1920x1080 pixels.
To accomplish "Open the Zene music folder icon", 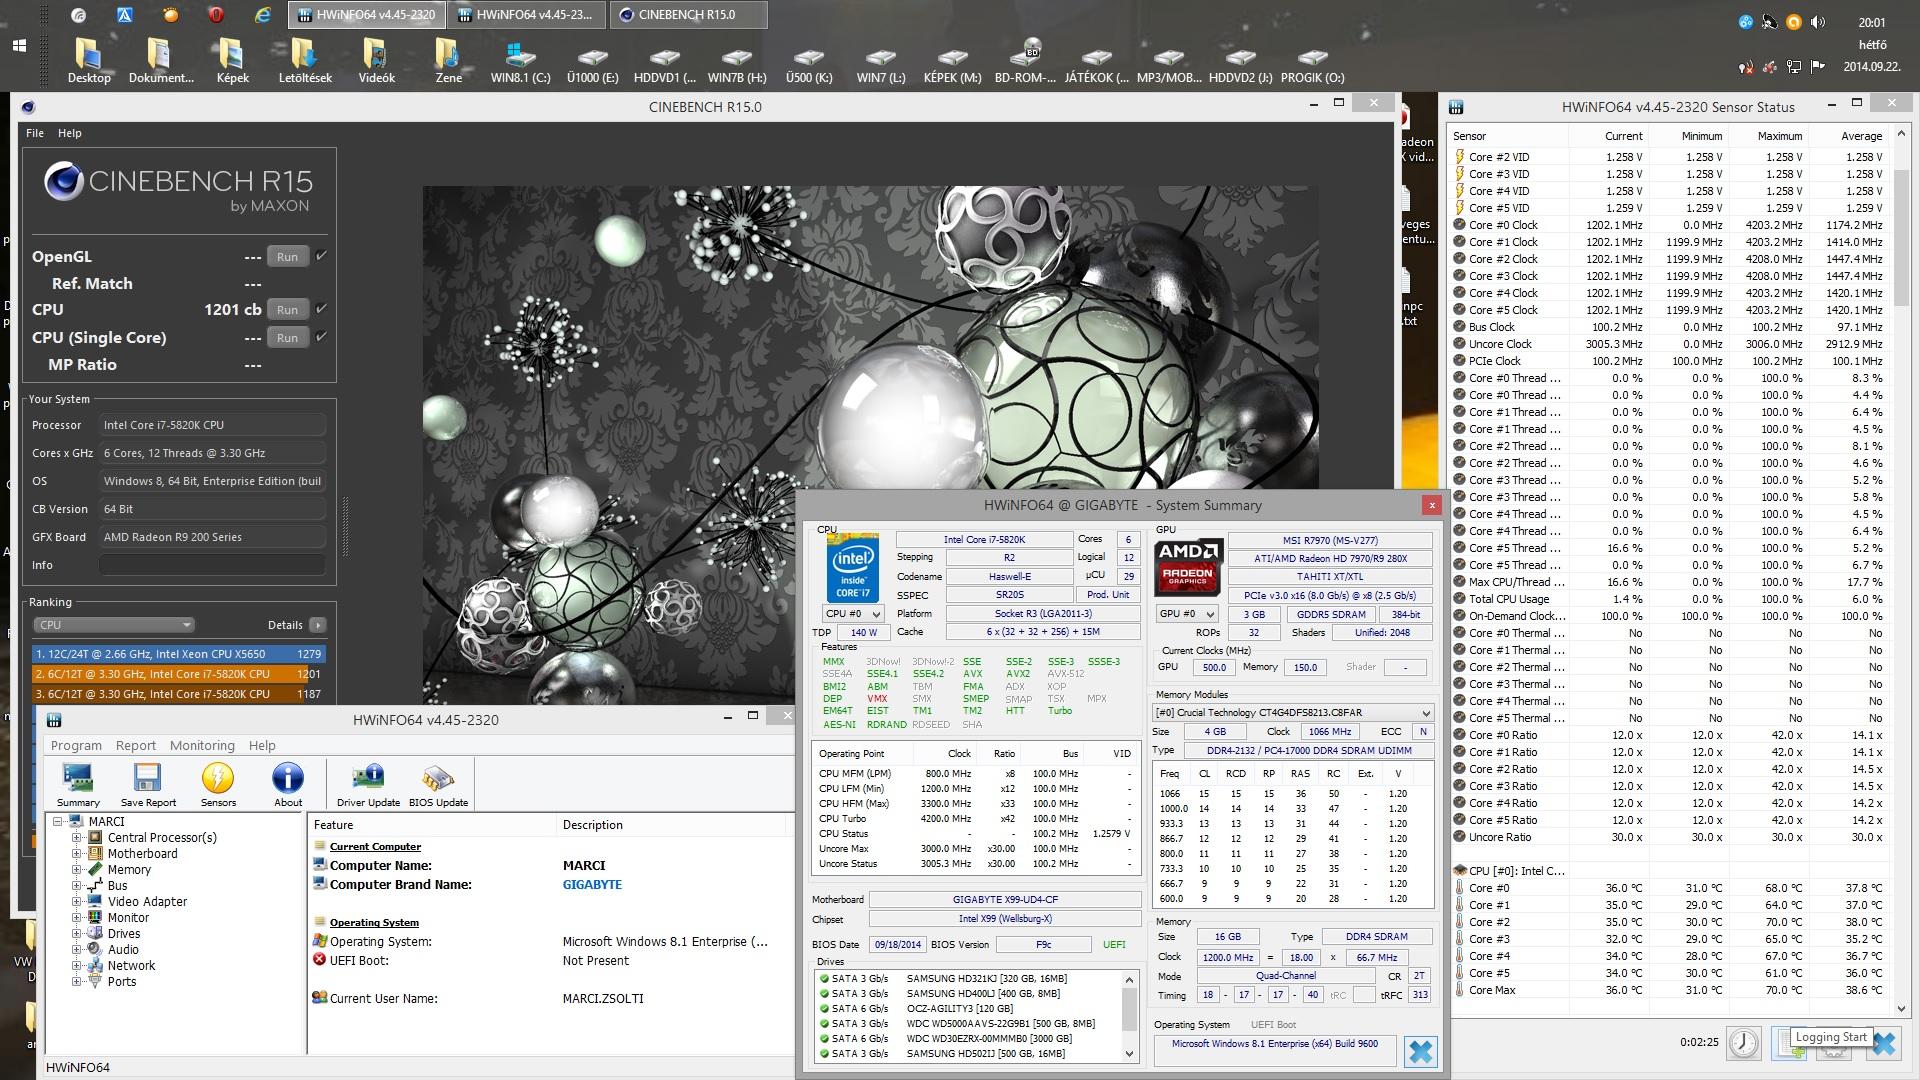I will (x=448, y=60).
